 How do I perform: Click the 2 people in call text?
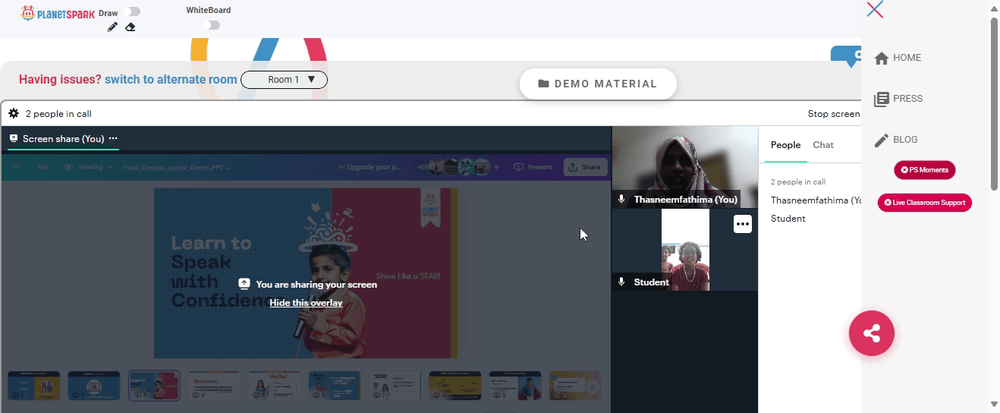59,113
